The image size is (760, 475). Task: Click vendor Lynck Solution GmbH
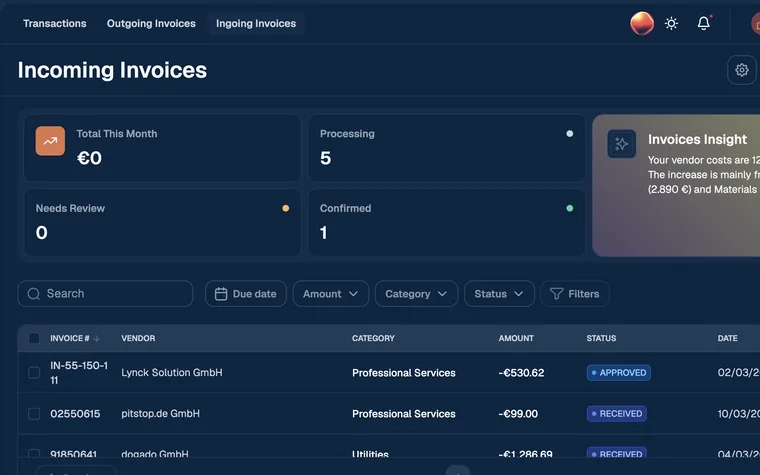pyautogui.click(x=172, y=373)
